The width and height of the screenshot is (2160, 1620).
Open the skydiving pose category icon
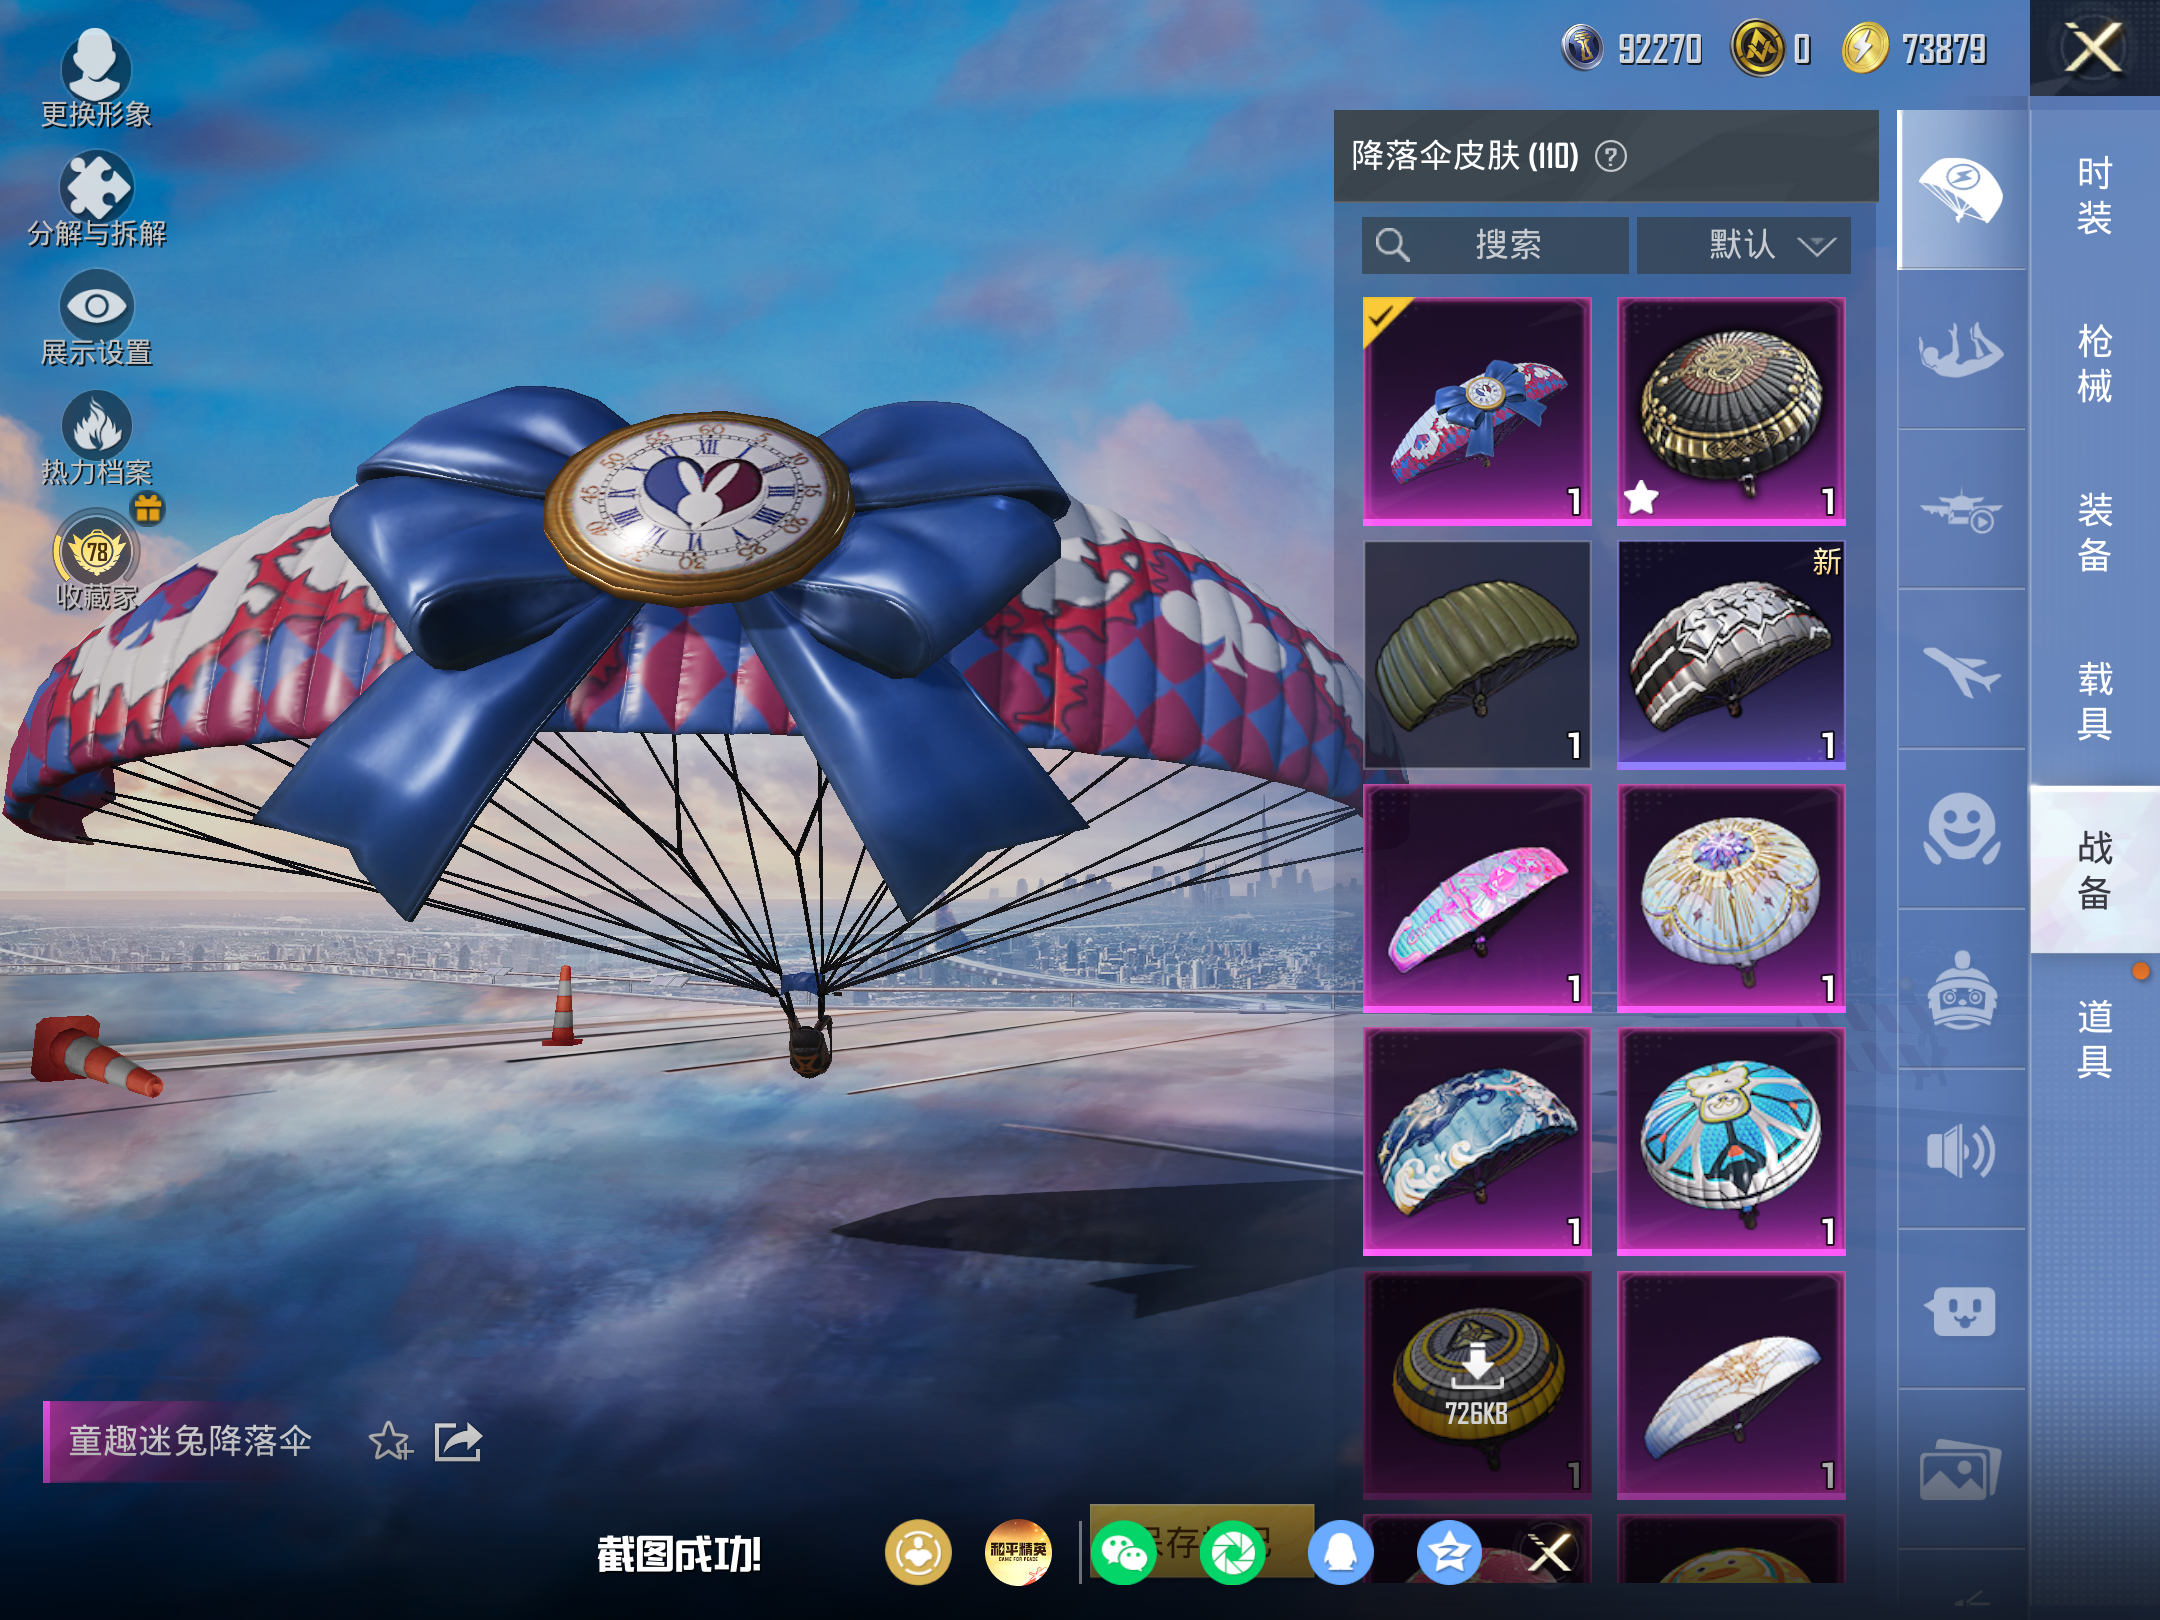pos(1961,350)
